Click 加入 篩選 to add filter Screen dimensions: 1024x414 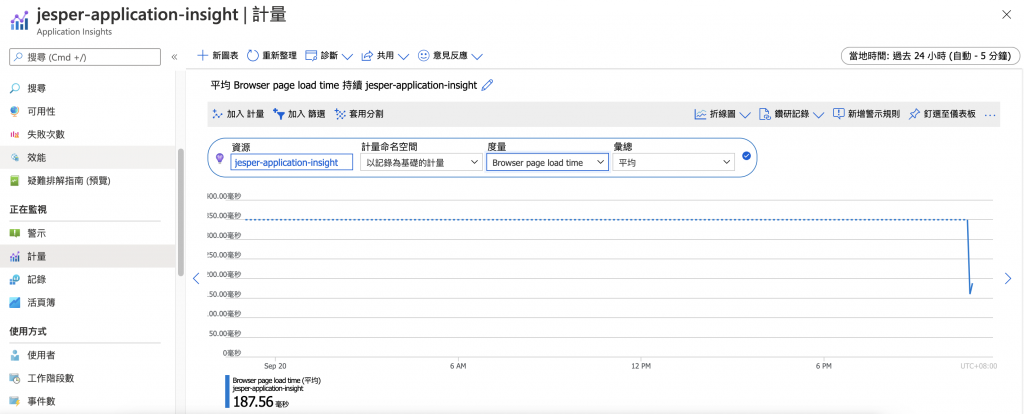[299, 114]
